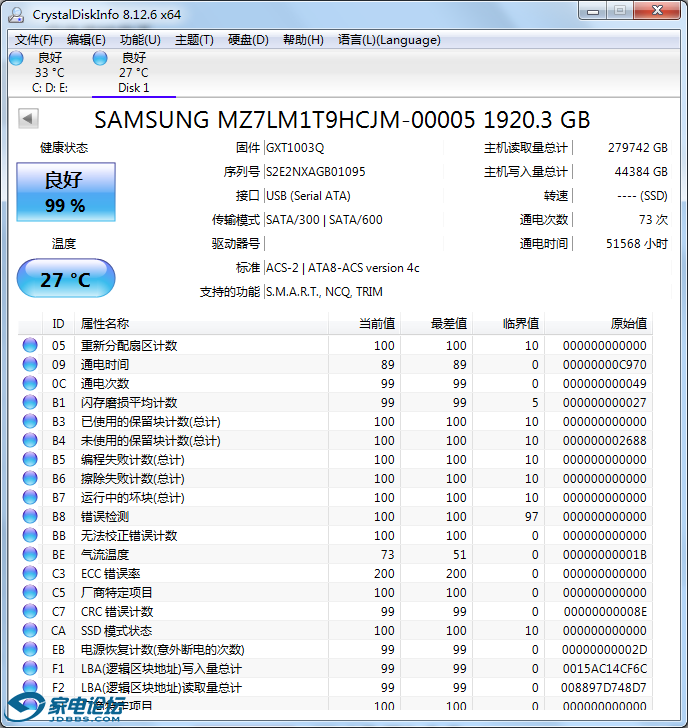Click status orb of attribute 05

(x=30, y=345)
